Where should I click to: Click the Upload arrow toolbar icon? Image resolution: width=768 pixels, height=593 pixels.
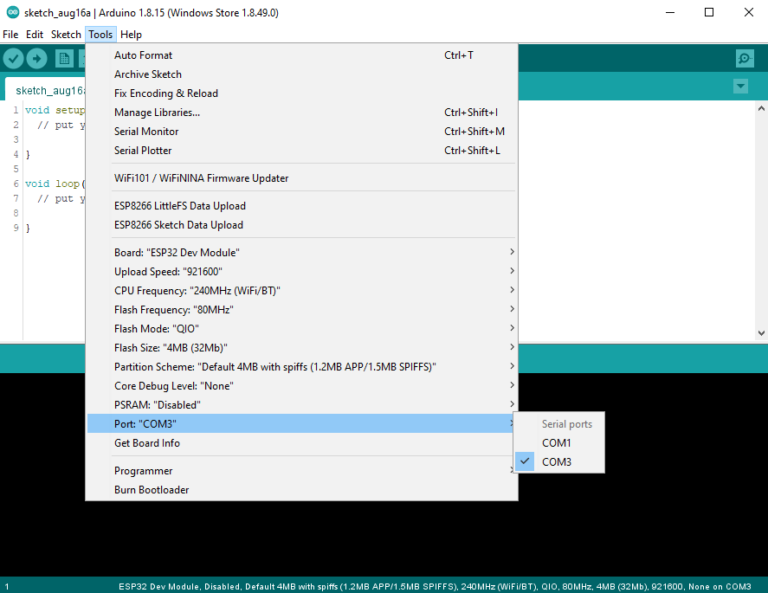[37, 59]
